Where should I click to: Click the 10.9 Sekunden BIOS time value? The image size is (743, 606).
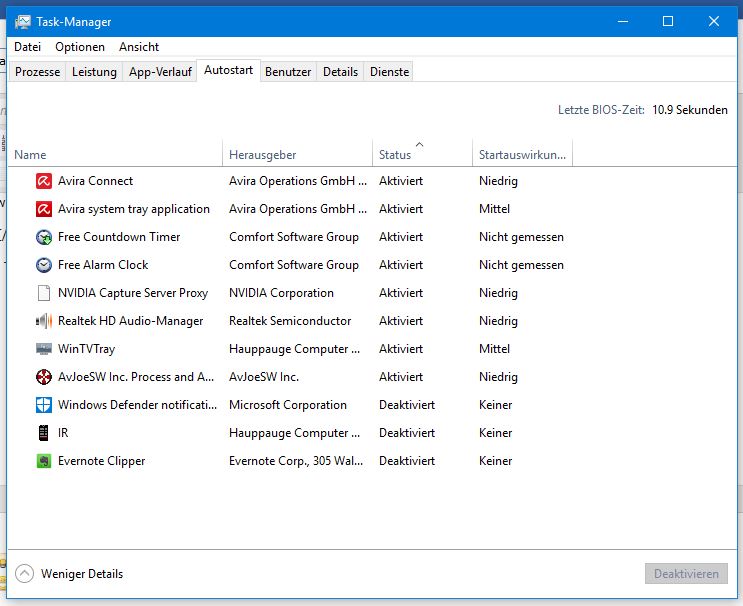(689, 110)
